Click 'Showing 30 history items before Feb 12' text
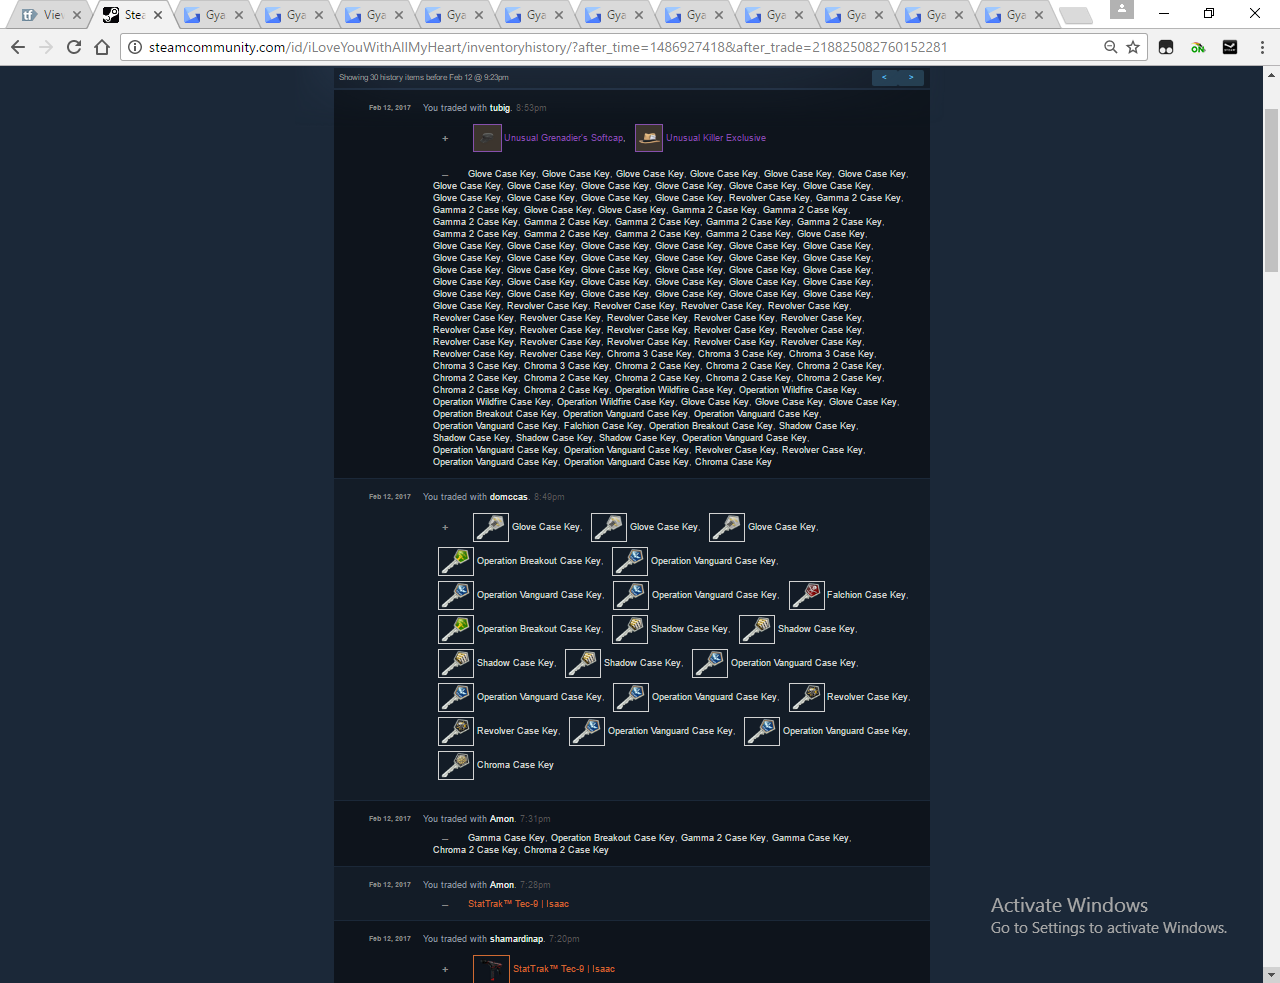 [x=424, y=77]
